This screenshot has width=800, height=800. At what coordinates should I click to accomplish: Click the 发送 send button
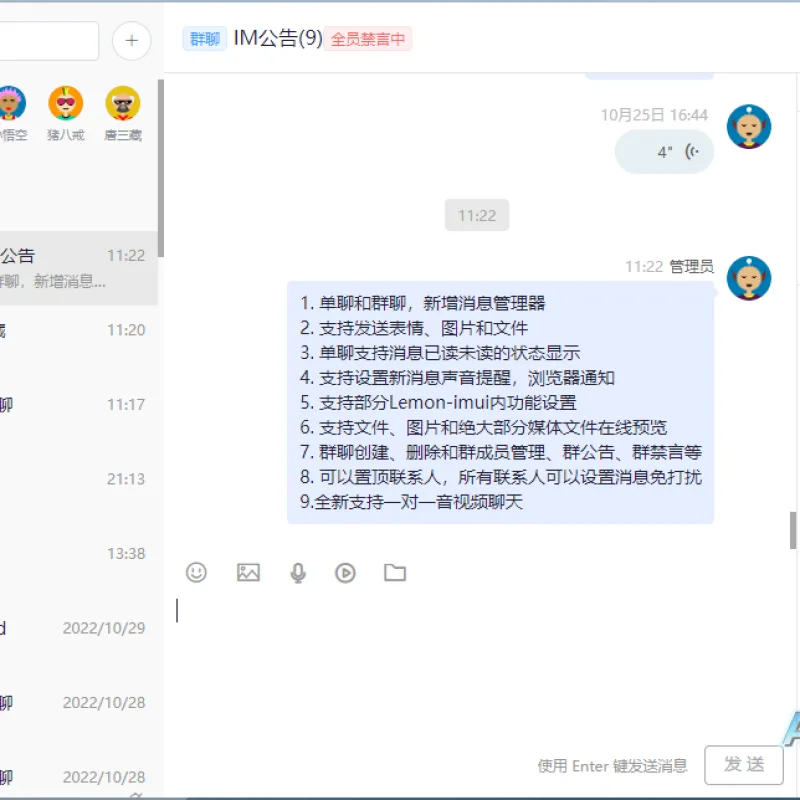click(x=744, y=765)
